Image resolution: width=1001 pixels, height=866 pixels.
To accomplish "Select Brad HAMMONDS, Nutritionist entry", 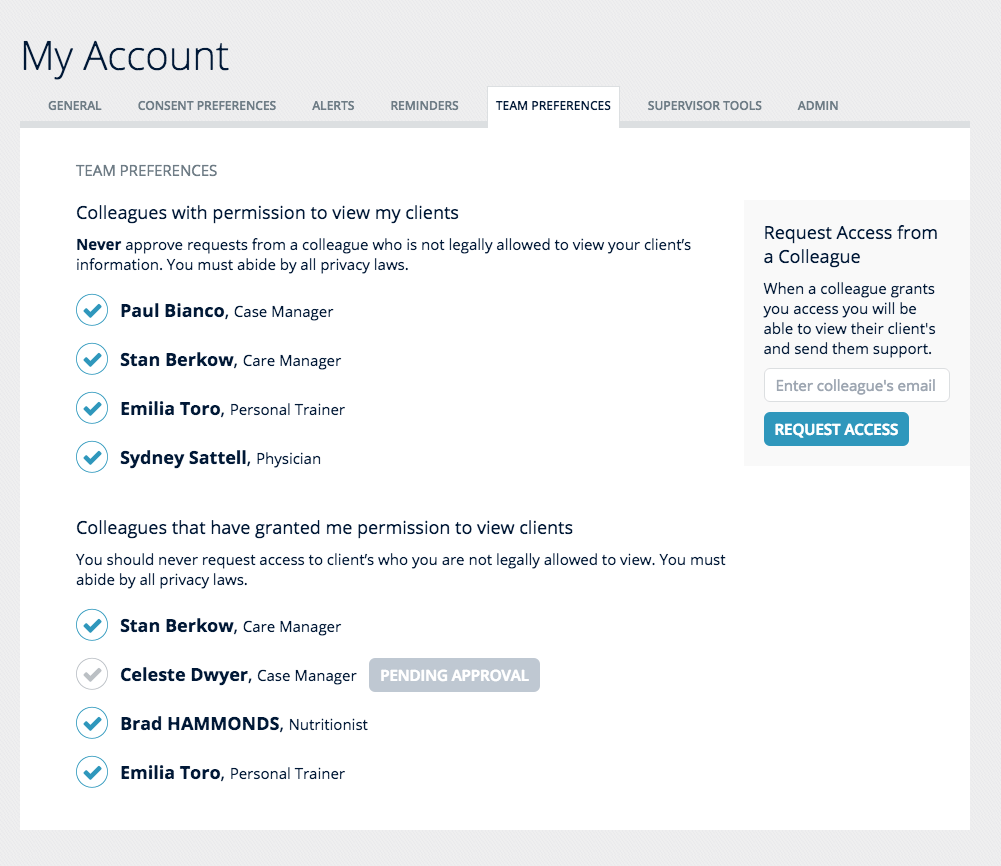I will 243,723.
